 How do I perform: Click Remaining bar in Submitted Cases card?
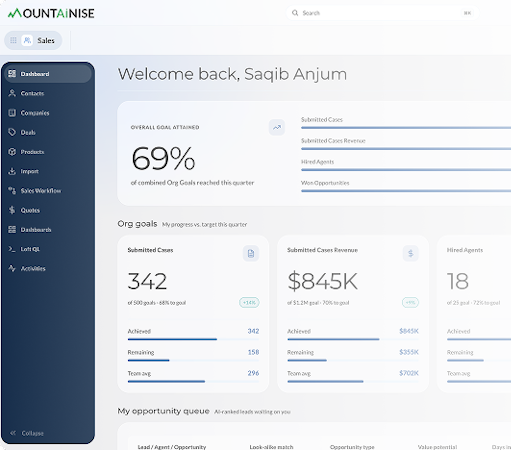[193, 360]
